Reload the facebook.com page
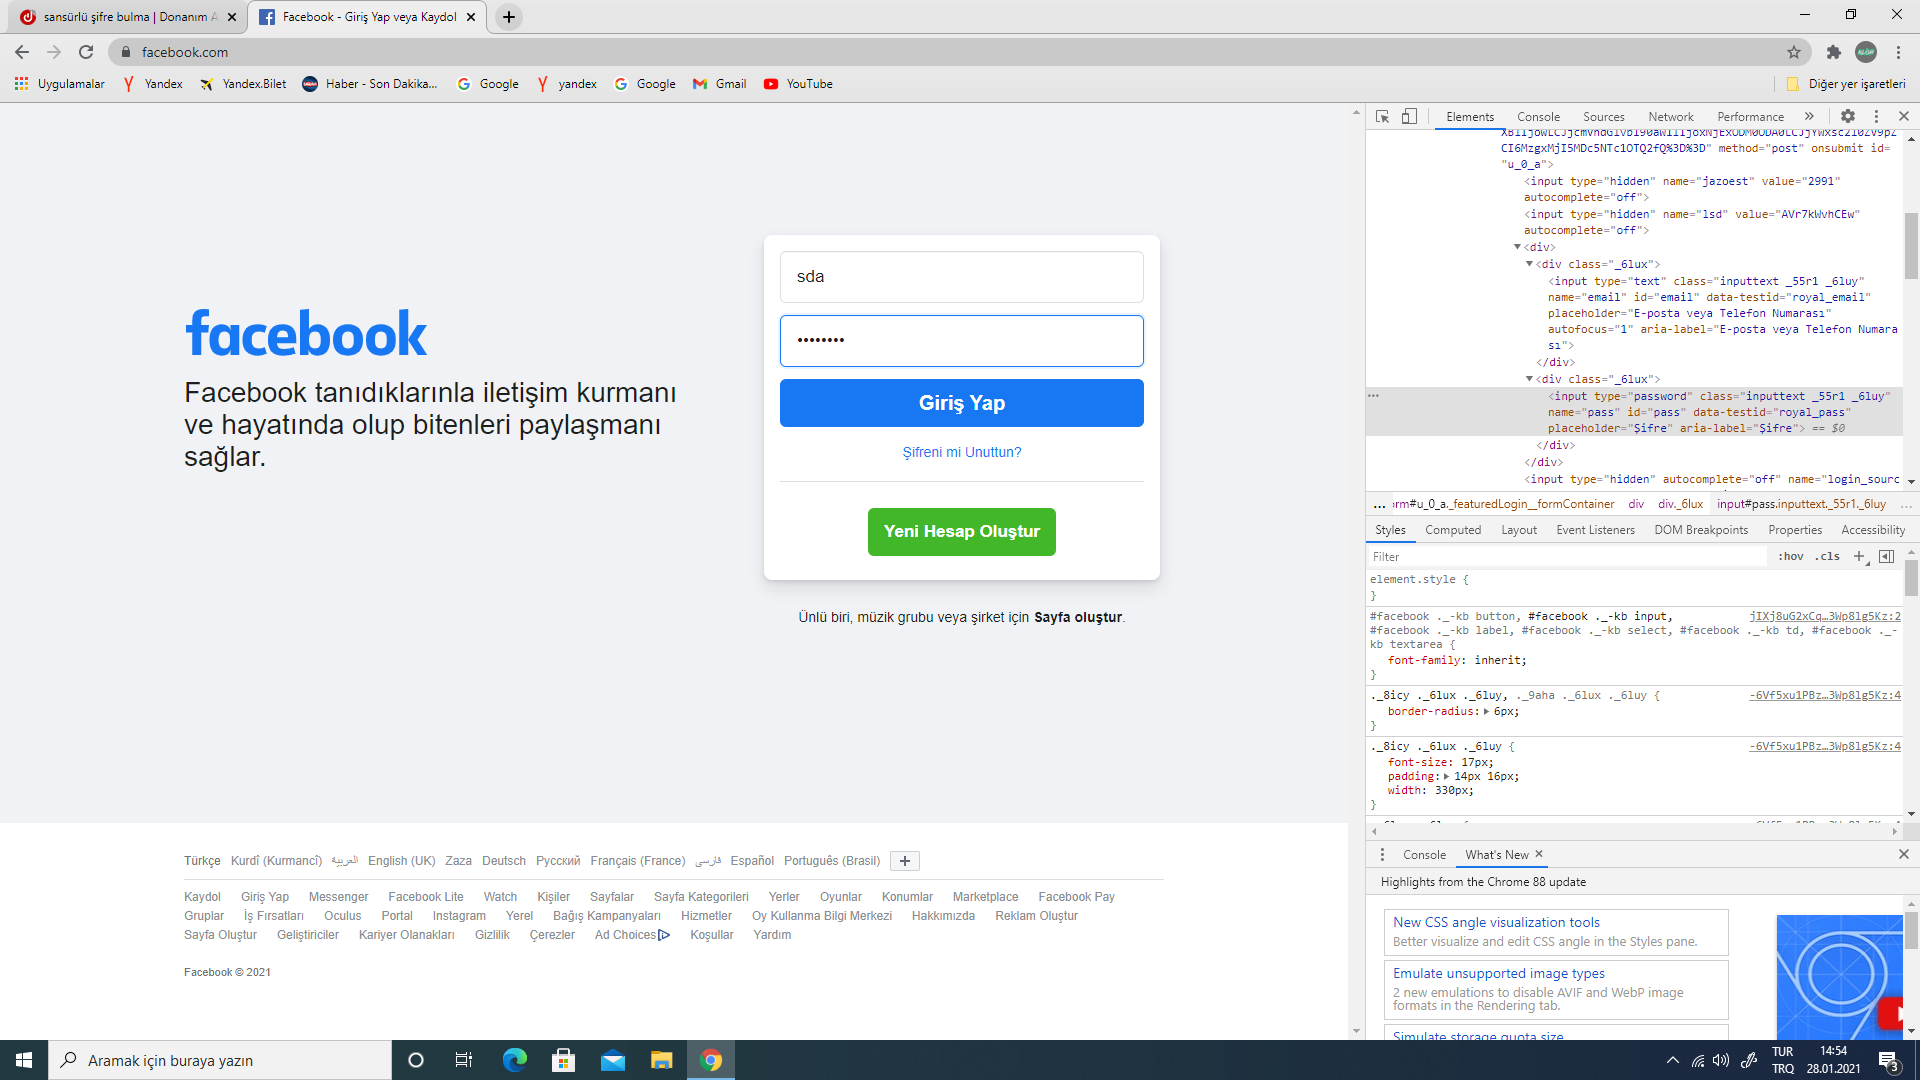1920x1080 pixels. point(86,52)
